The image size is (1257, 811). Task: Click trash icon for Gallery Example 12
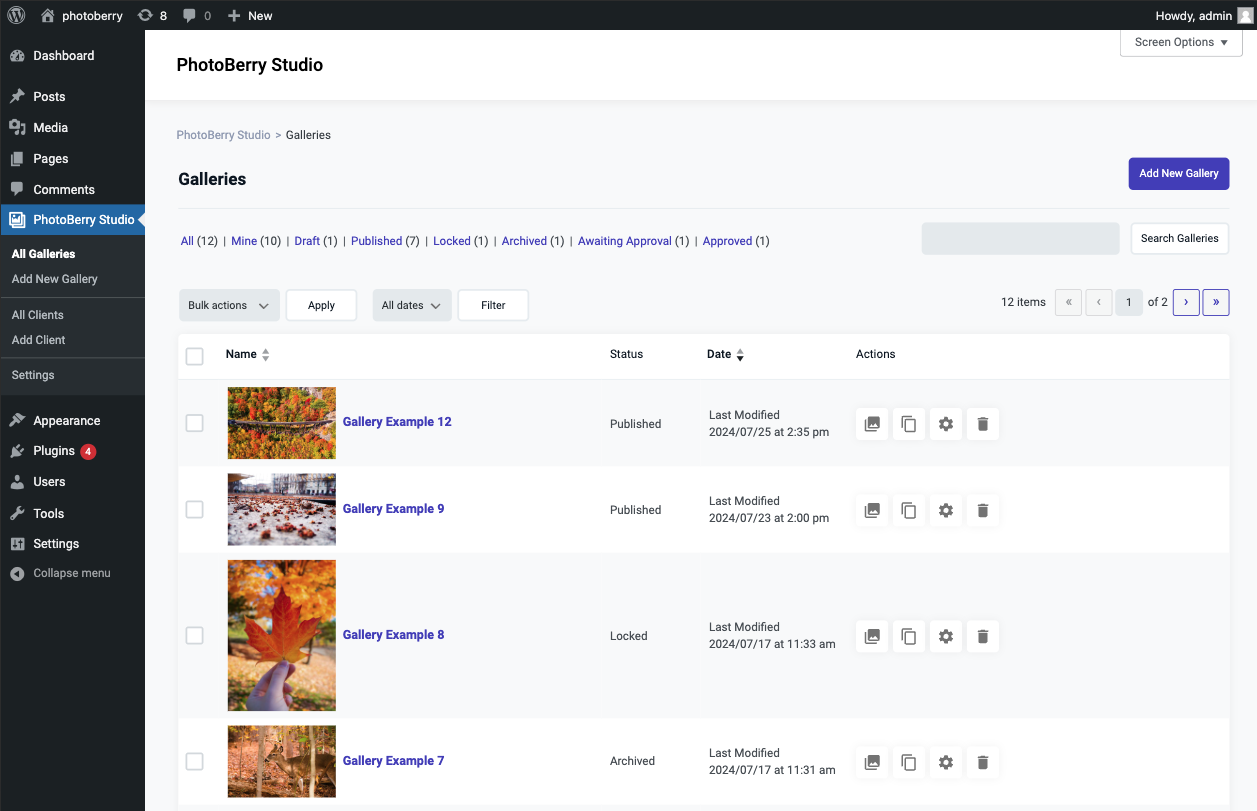pos(983,424)
